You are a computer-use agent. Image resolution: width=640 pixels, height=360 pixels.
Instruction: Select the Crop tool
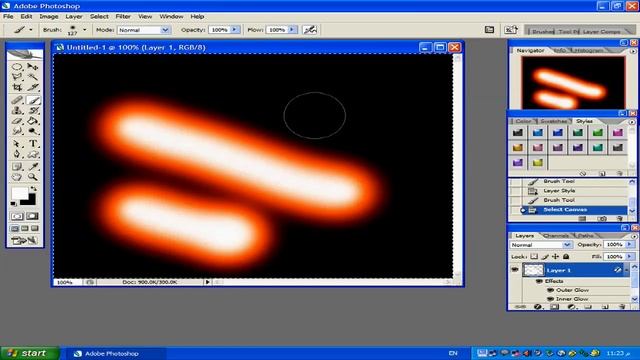click(x=17, y=87)
